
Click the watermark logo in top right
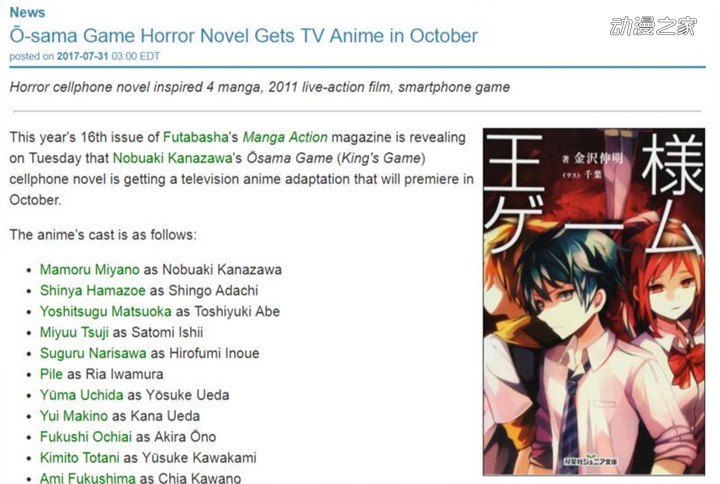(x=654, y=26)
